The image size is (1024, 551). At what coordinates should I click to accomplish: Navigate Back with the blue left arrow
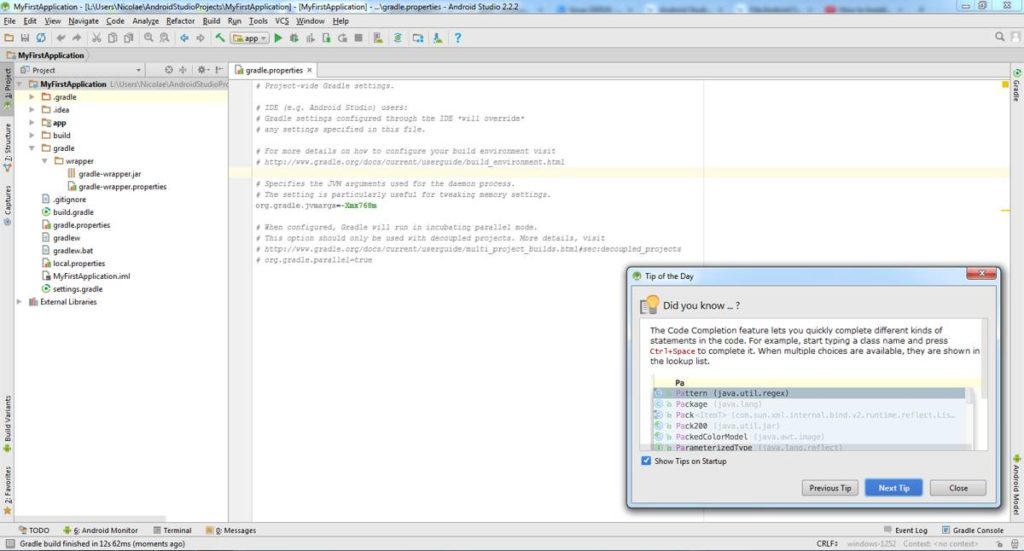tap(184, 38)
